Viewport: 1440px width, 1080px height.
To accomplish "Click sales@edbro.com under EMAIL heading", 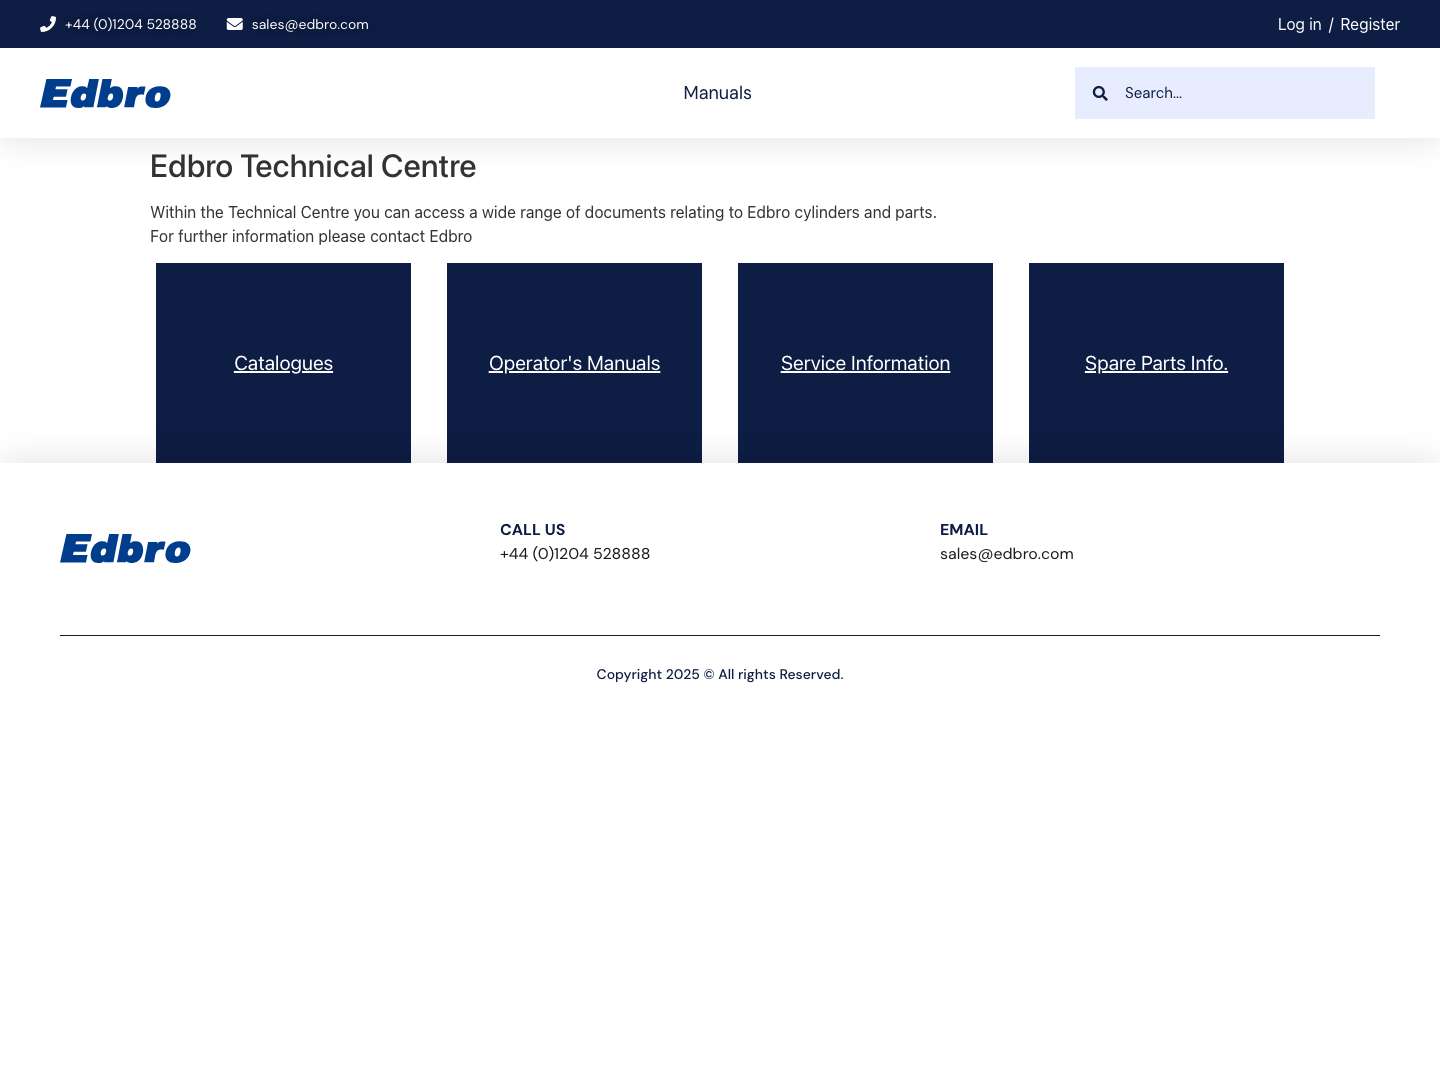I will pos(1006,553).
